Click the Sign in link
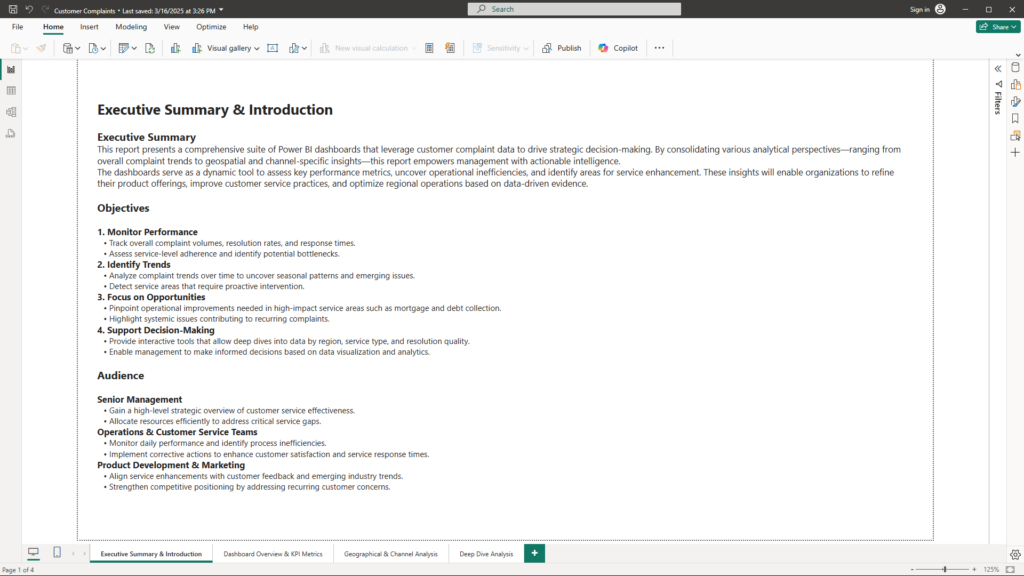This screenshot has height=576, width=1024. (x=919, y=9)
